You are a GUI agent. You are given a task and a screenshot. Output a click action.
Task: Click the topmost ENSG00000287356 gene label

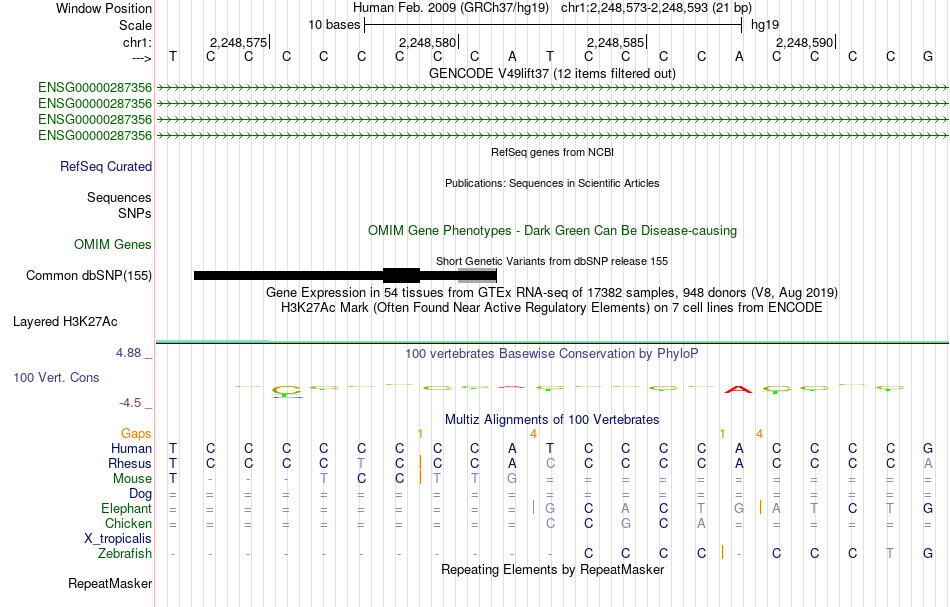(95, 88)
